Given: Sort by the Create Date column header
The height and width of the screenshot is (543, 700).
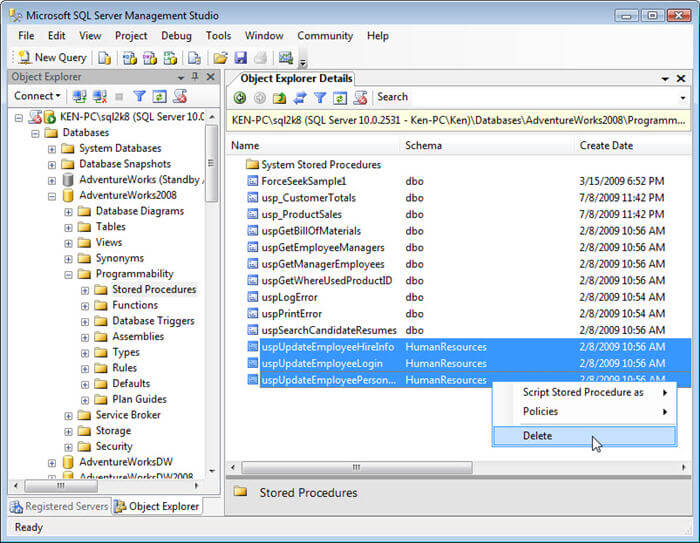Looking at the screenshot, I should coord(606,146).
